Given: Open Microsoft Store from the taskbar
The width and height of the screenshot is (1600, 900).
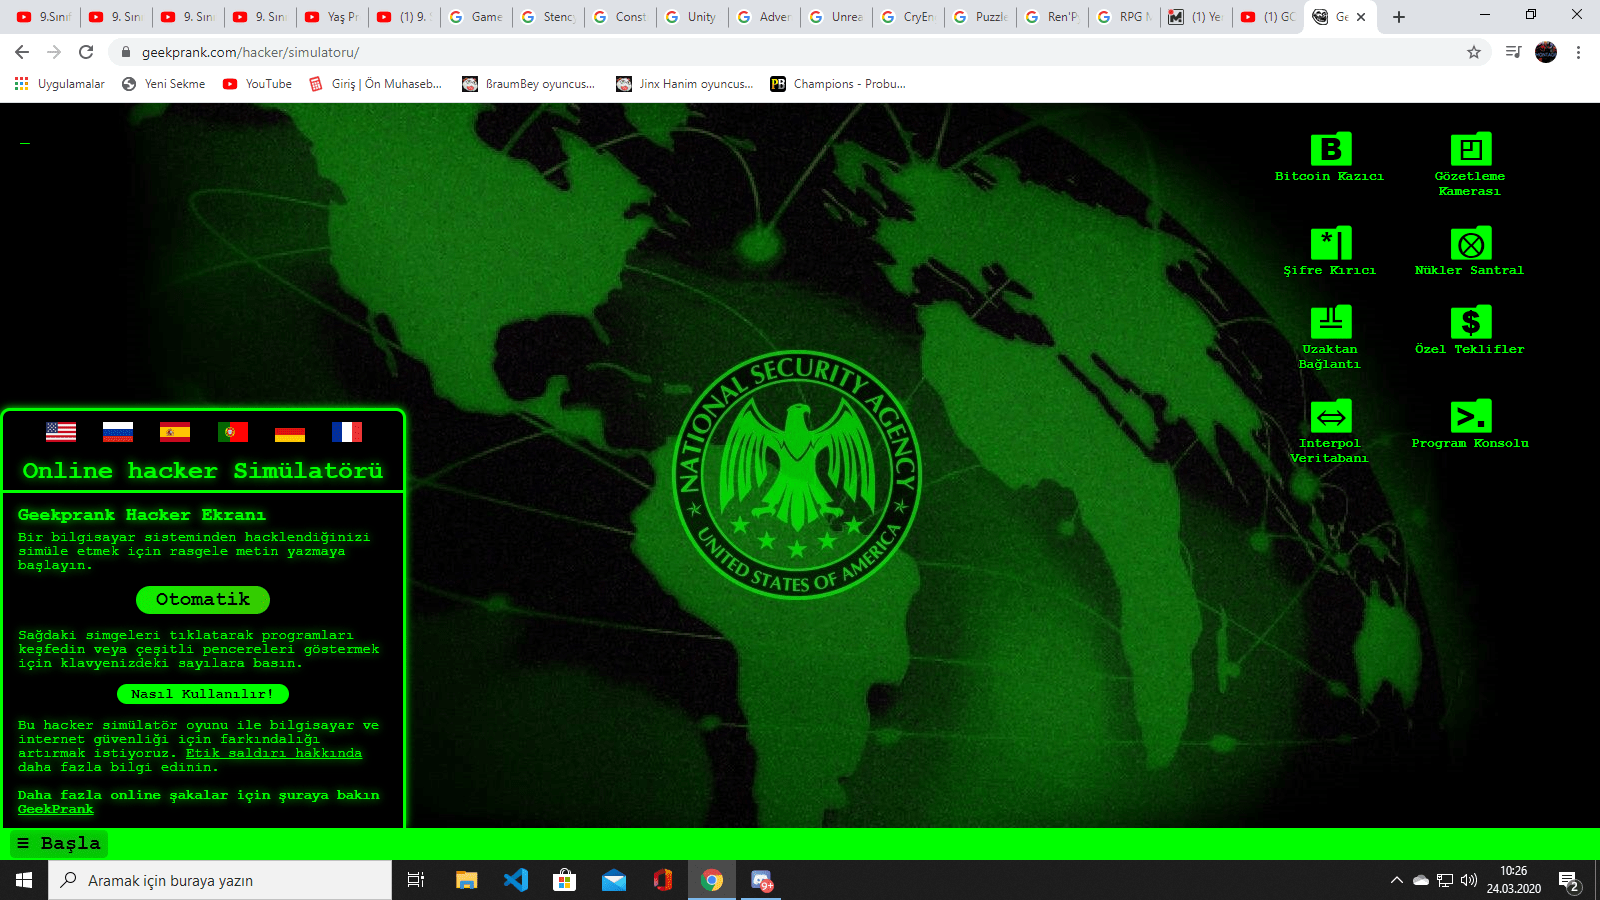Looking at the screenshot, I should click(x=565, y=880).
